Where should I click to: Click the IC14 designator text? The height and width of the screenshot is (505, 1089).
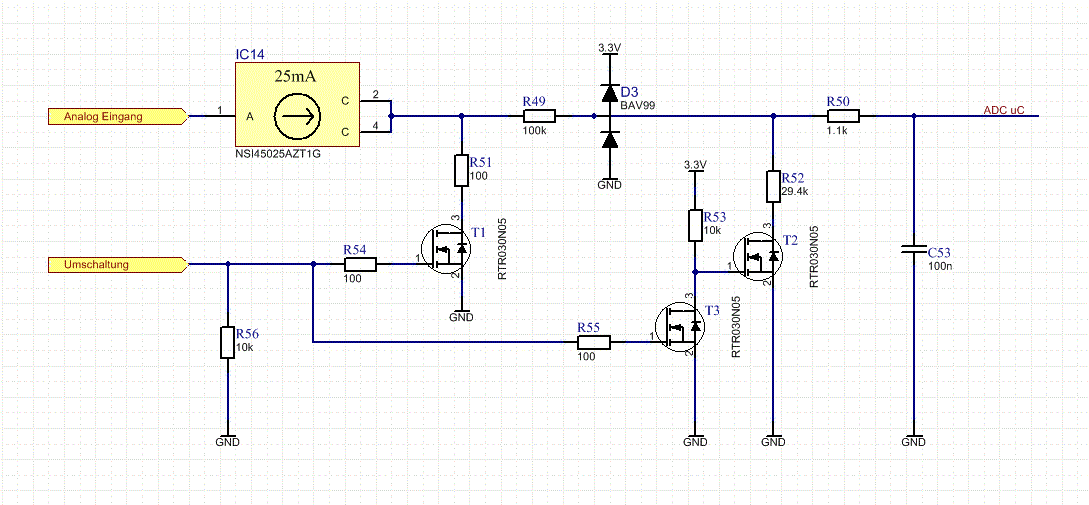[250, 54]
